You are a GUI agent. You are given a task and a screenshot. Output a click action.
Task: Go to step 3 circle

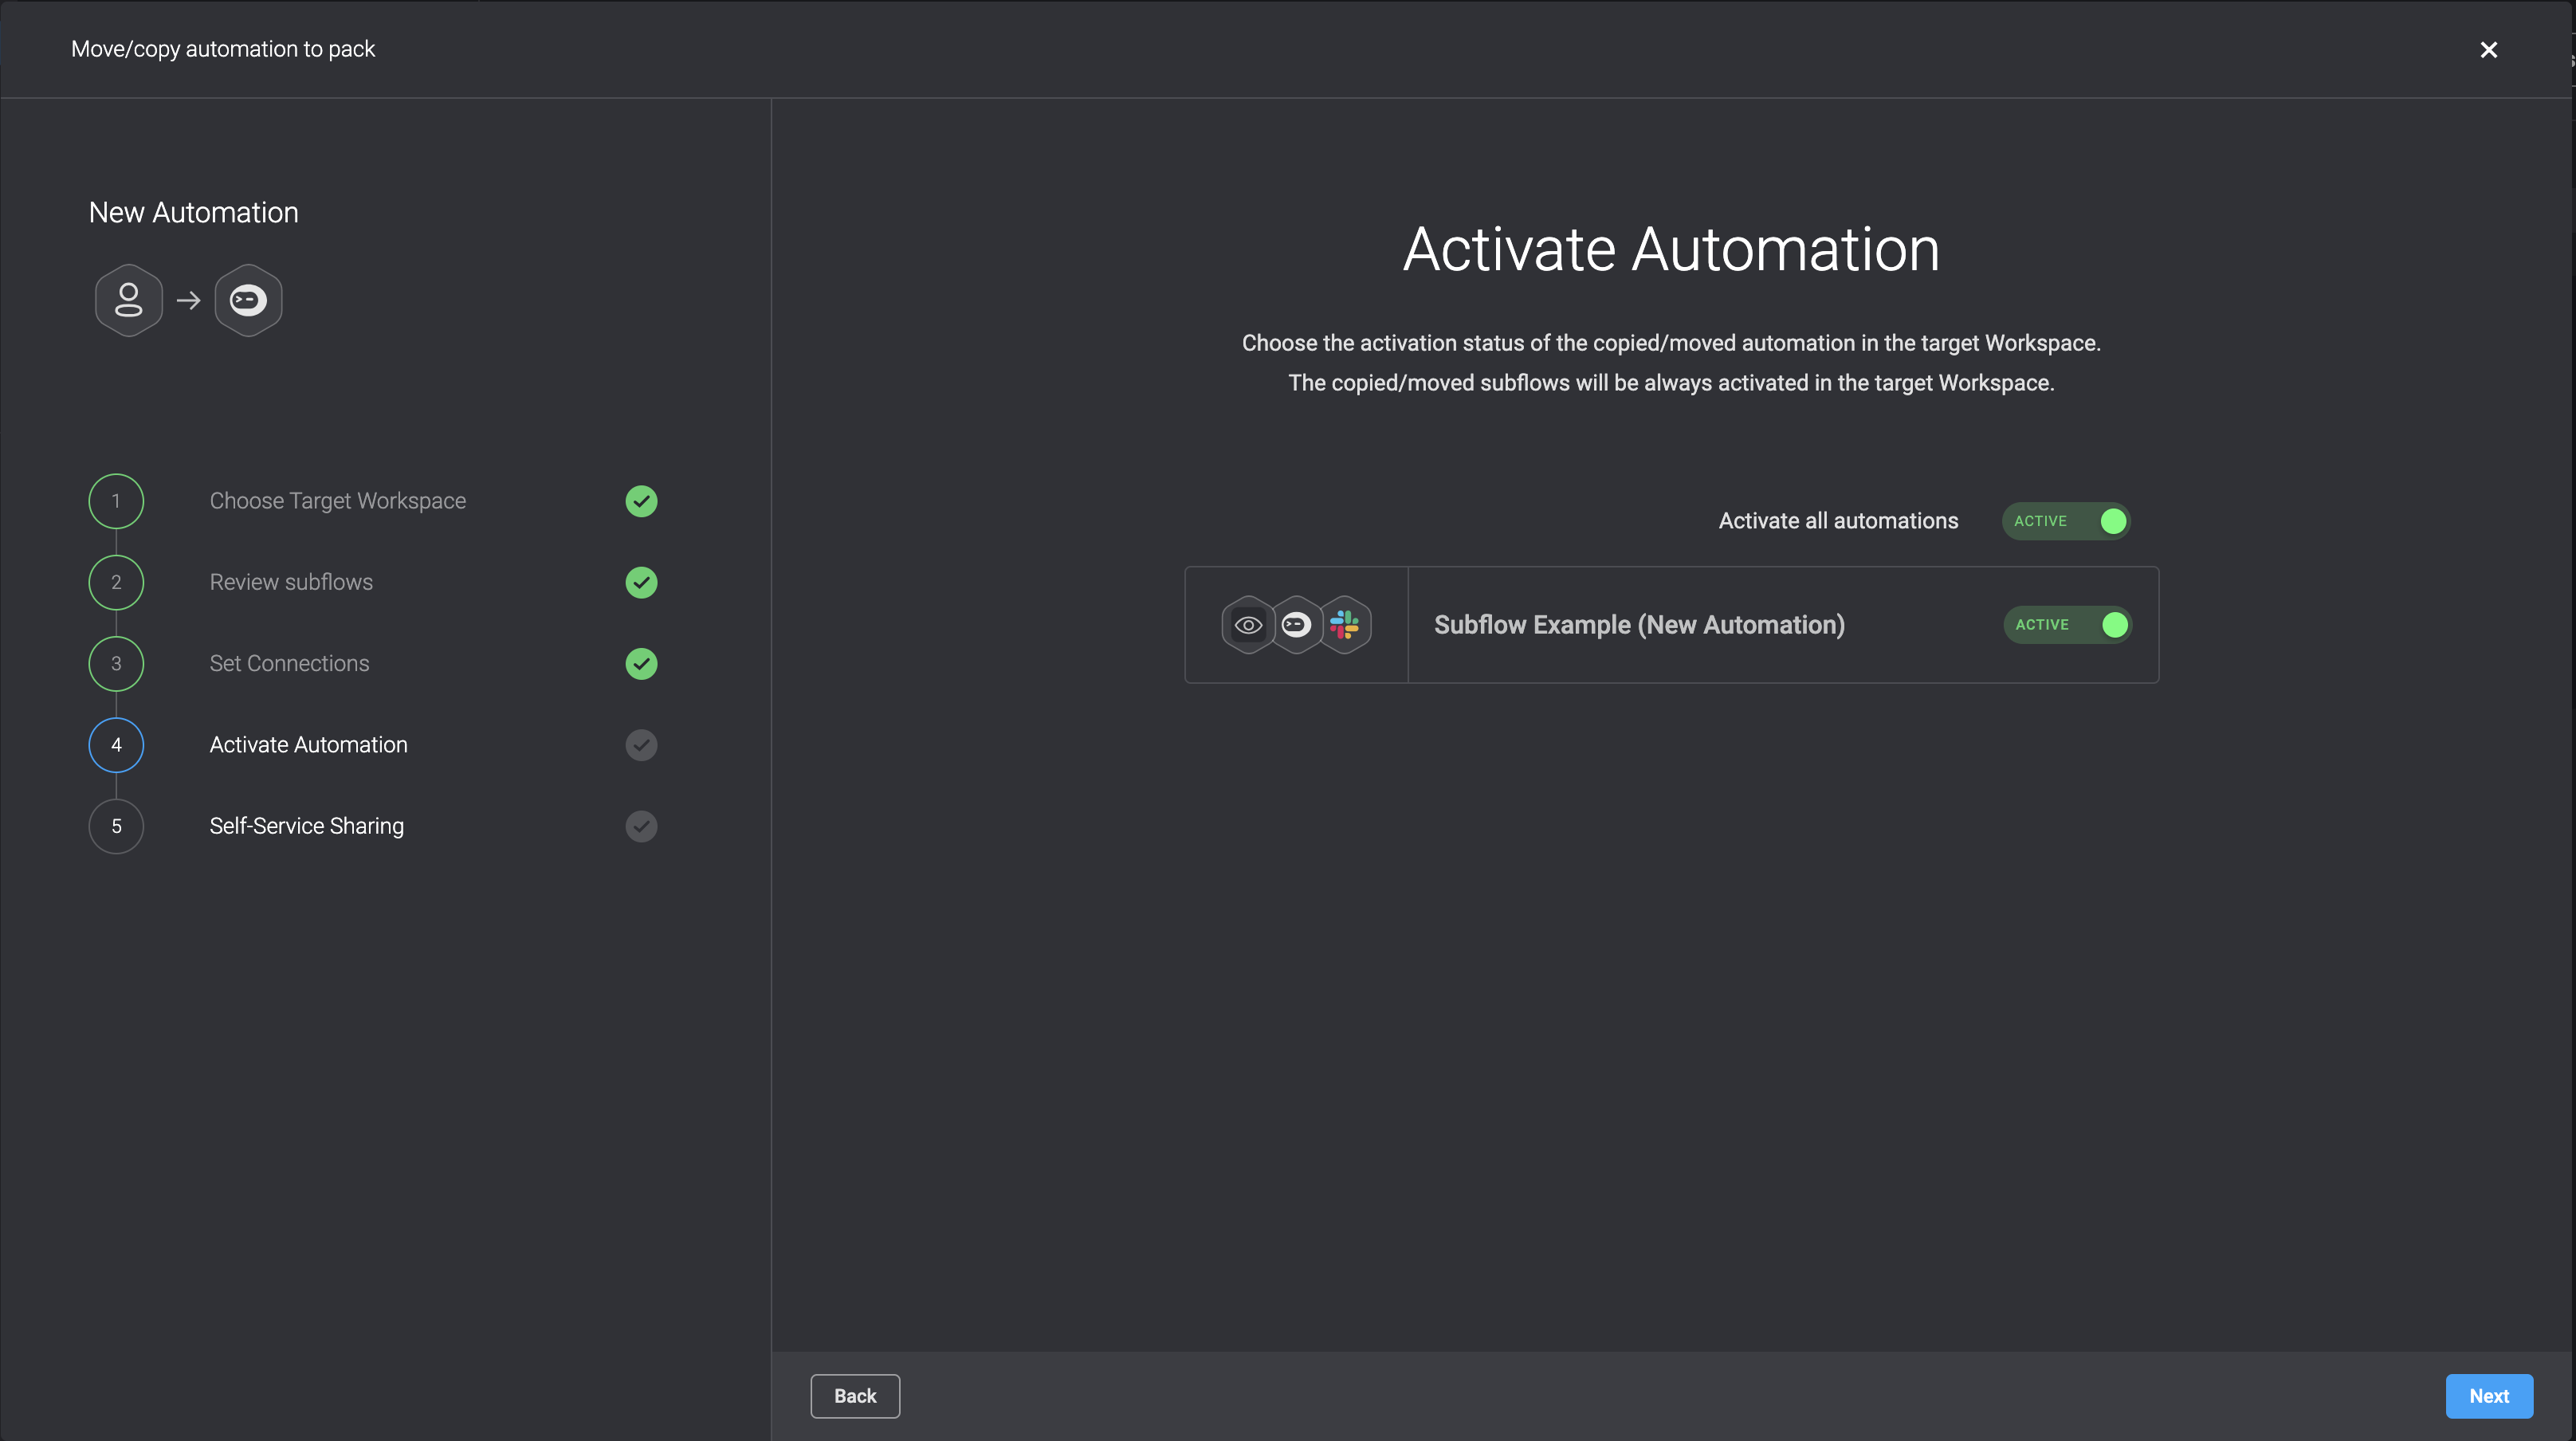pyautogui.click(x=116, y=664)
